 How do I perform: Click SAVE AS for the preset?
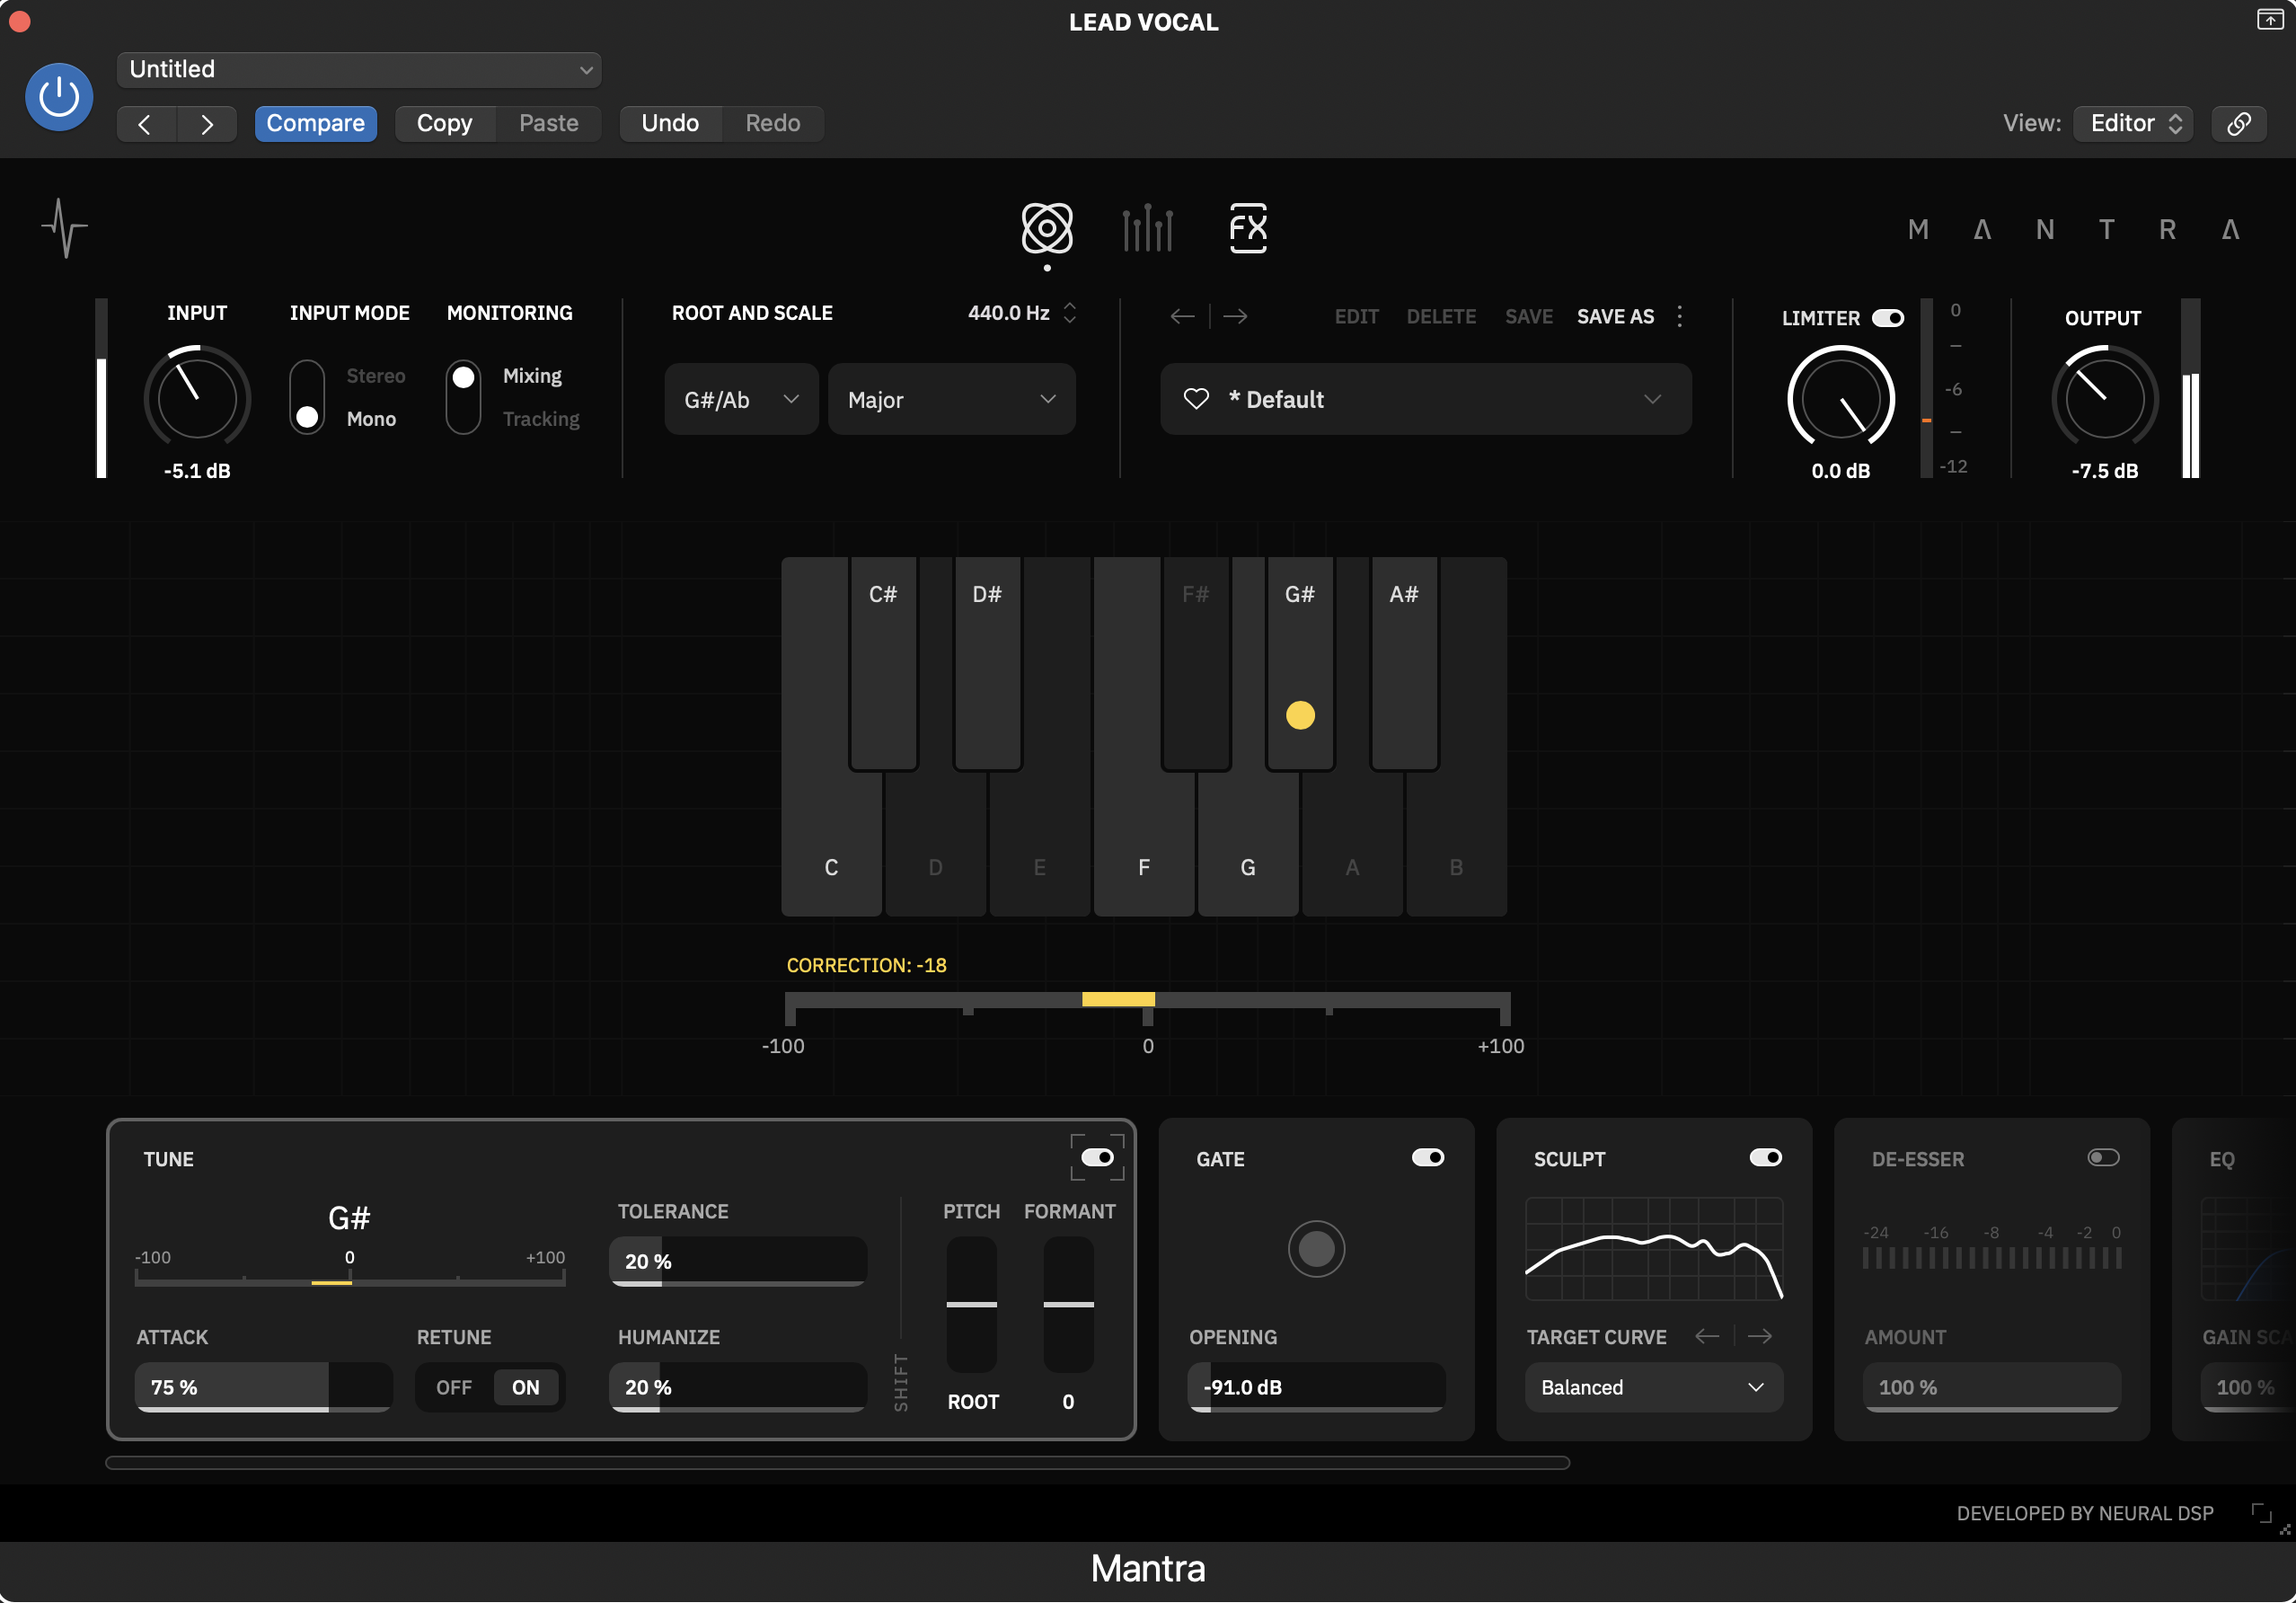point(1615,316)
